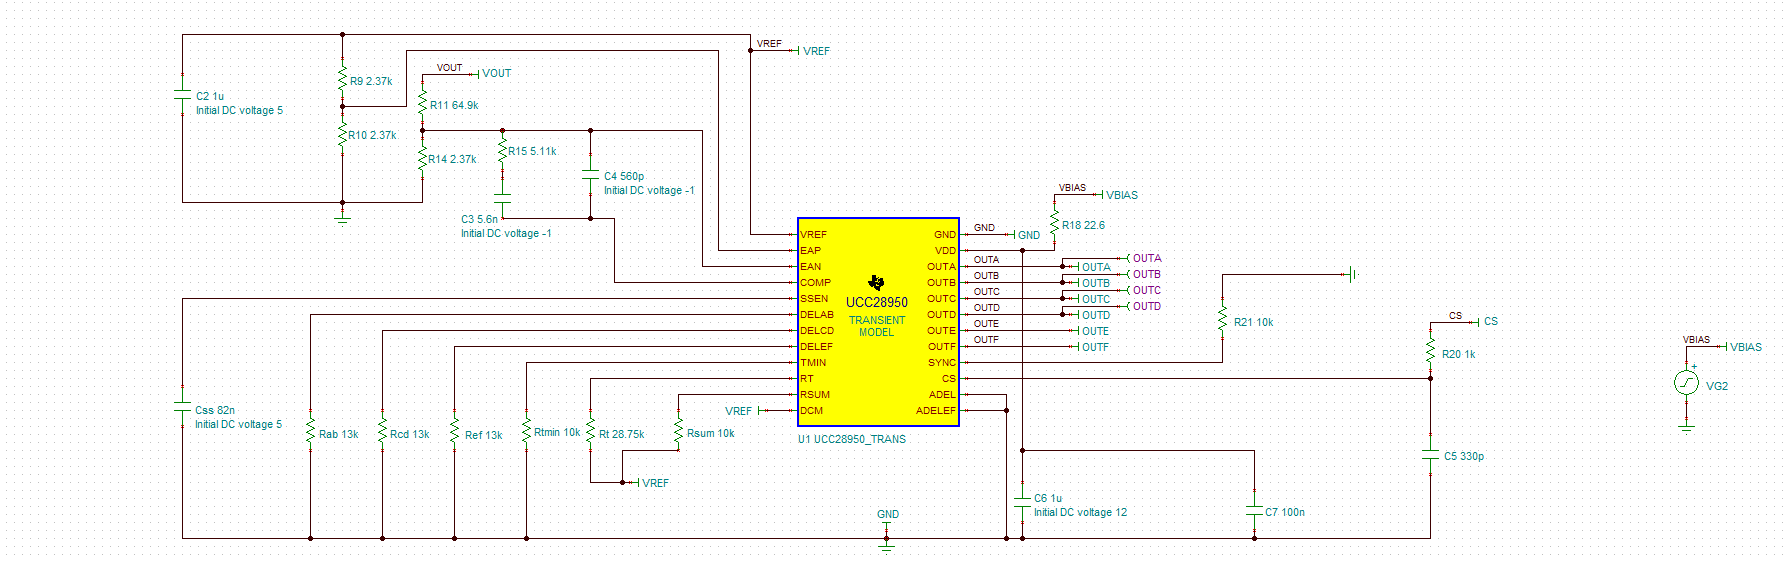Click ground symbol under VG2 source

1687,425
